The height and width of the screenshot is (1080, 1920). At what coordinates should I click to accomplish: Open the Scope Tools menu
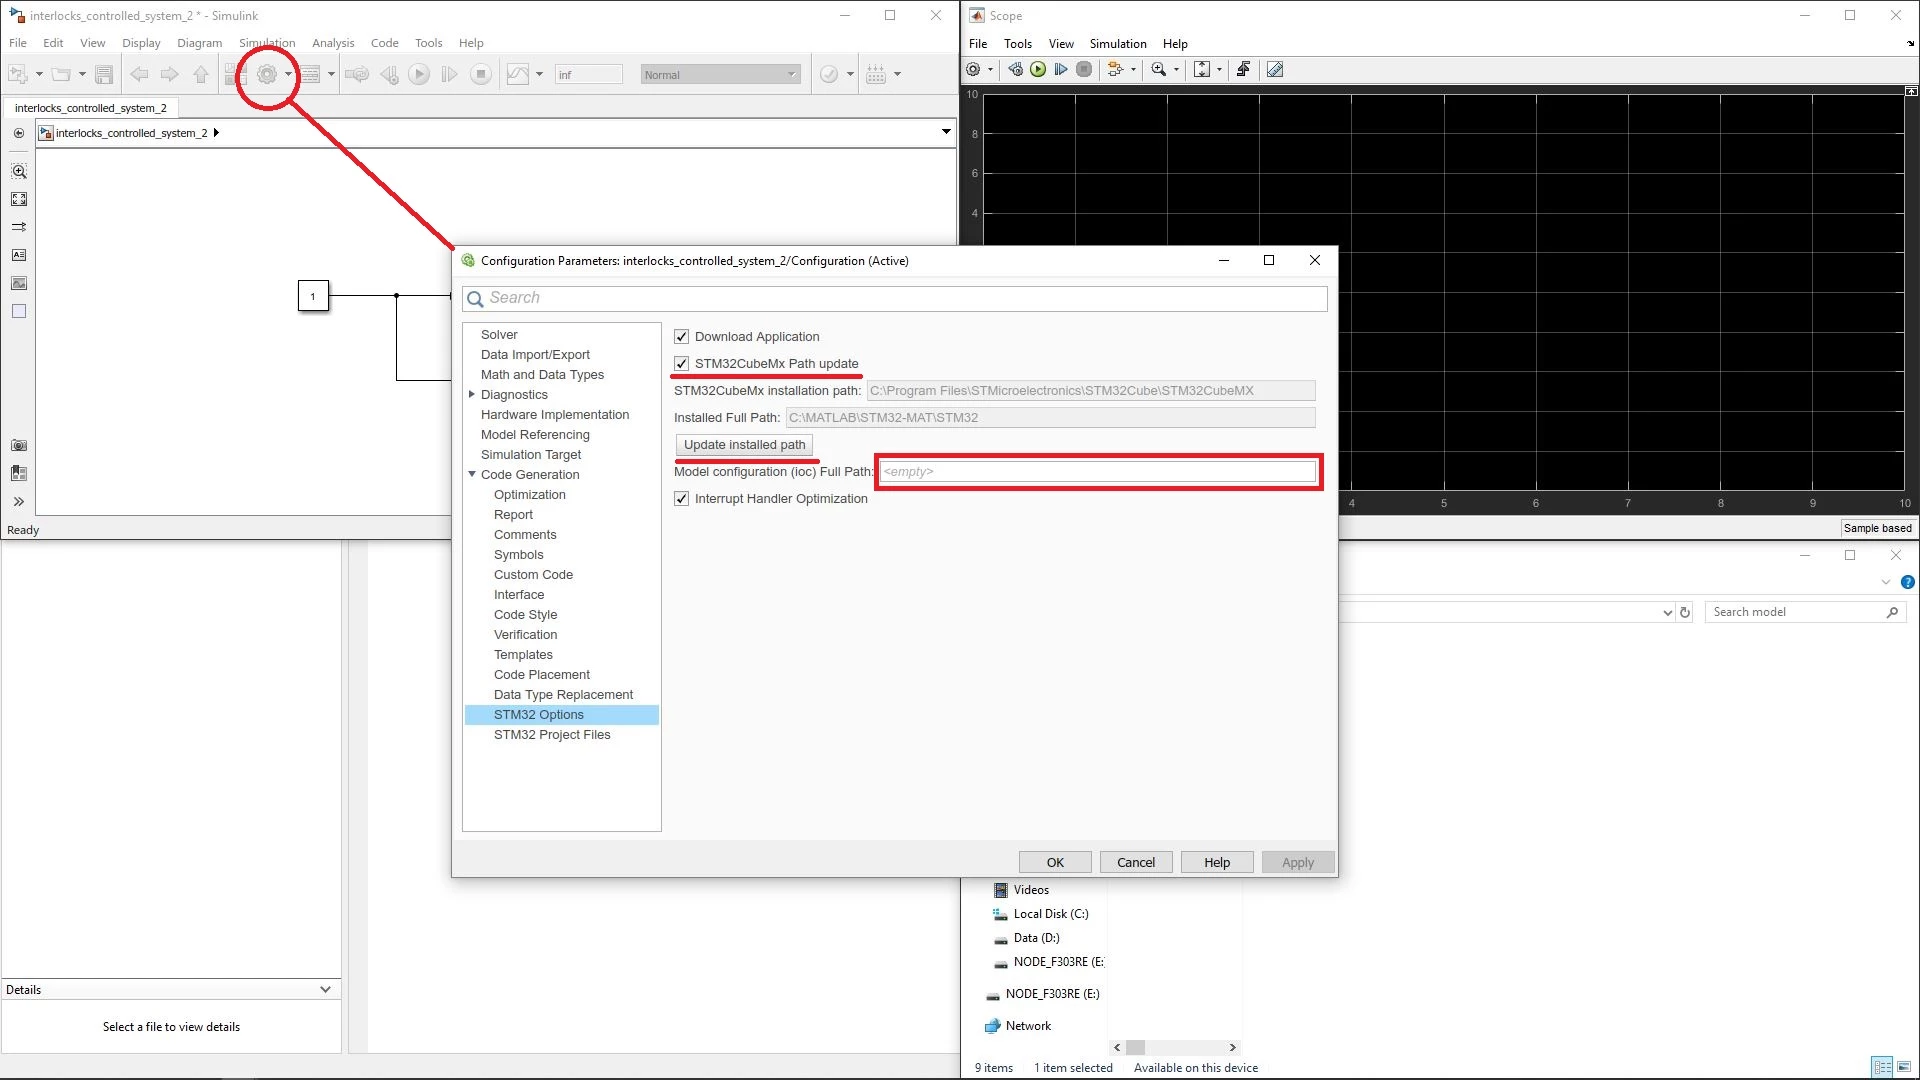click(1017, 43)
